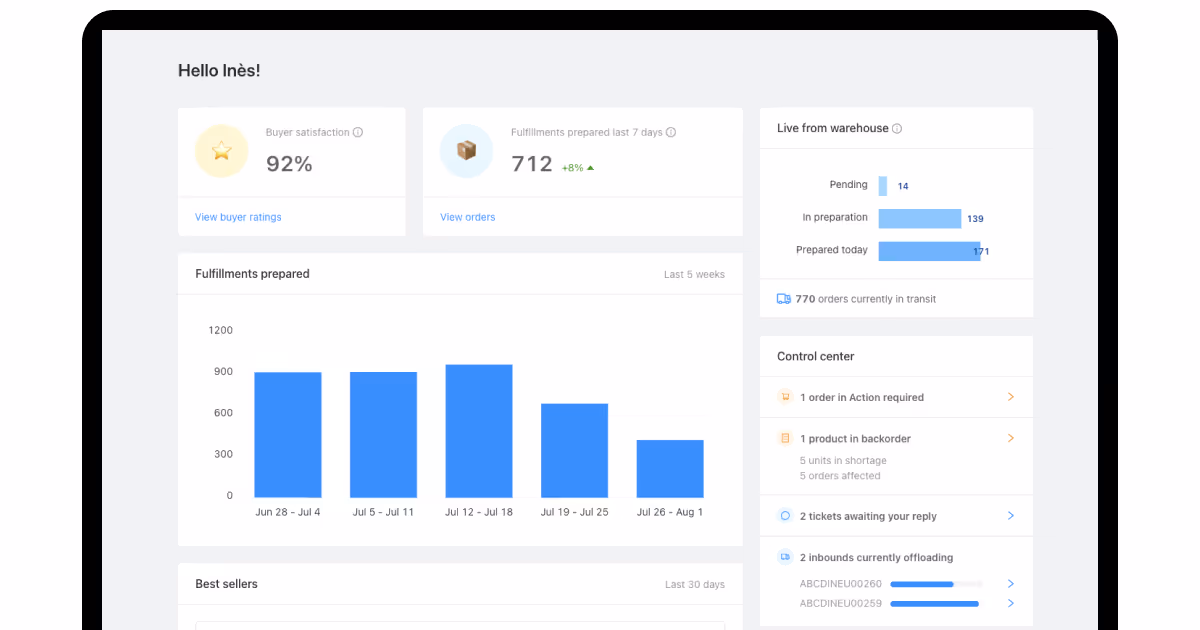Viewport: 1200px width, 630px height.
Task: Click the Buyer satisfaction star icon
Action: [x=222, y=151]
